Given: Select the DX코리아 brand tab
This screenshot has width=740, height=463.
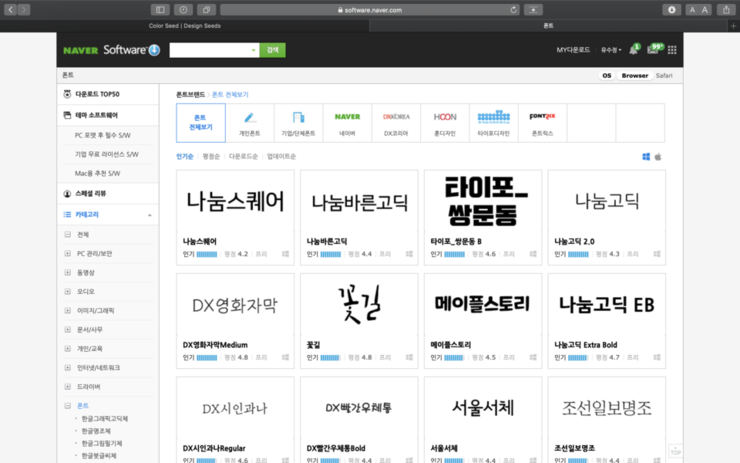Looking at the screenshot, I should (396, 123).
